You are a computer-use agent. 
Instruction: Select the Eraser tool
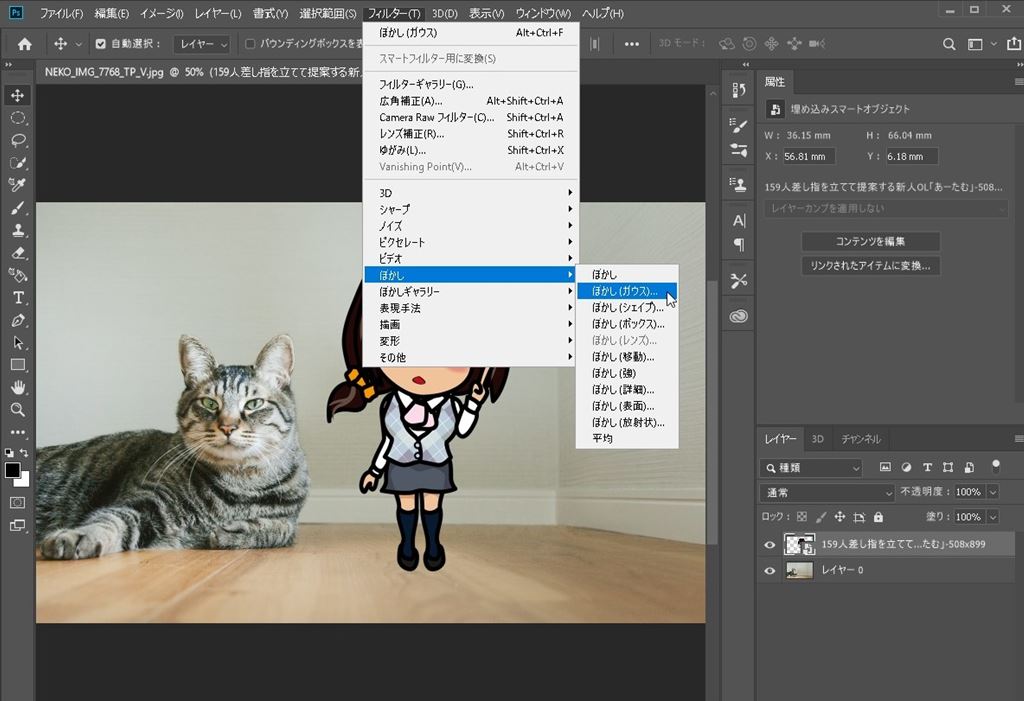(18, 253)
